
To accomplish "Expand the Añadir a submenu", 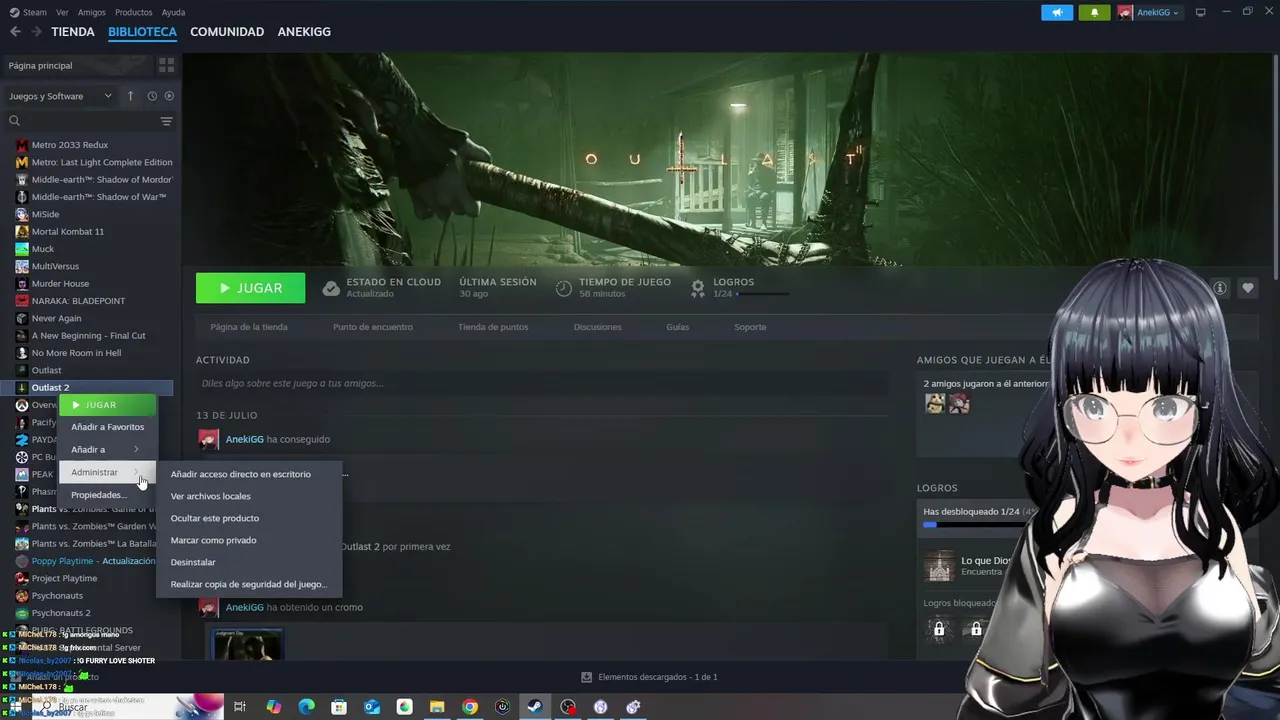I will tap(107, 449).
